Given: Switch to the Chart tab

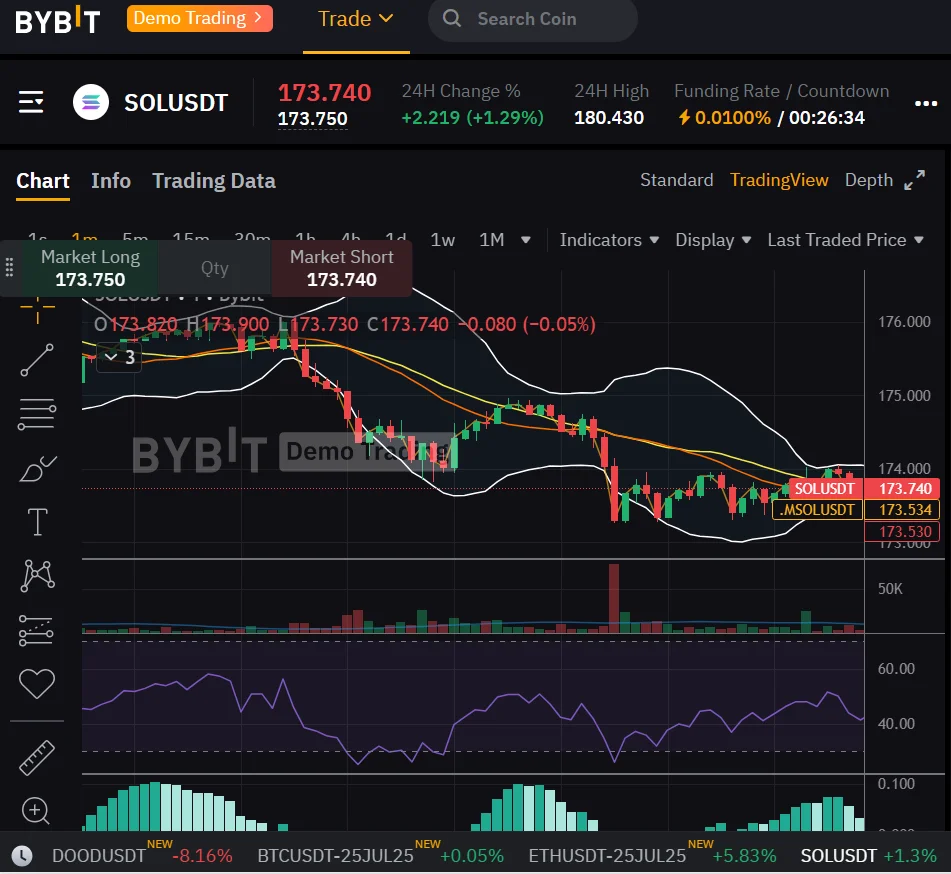Looking at the screenshot, I should pyautogui.click(x=42, y=181).
